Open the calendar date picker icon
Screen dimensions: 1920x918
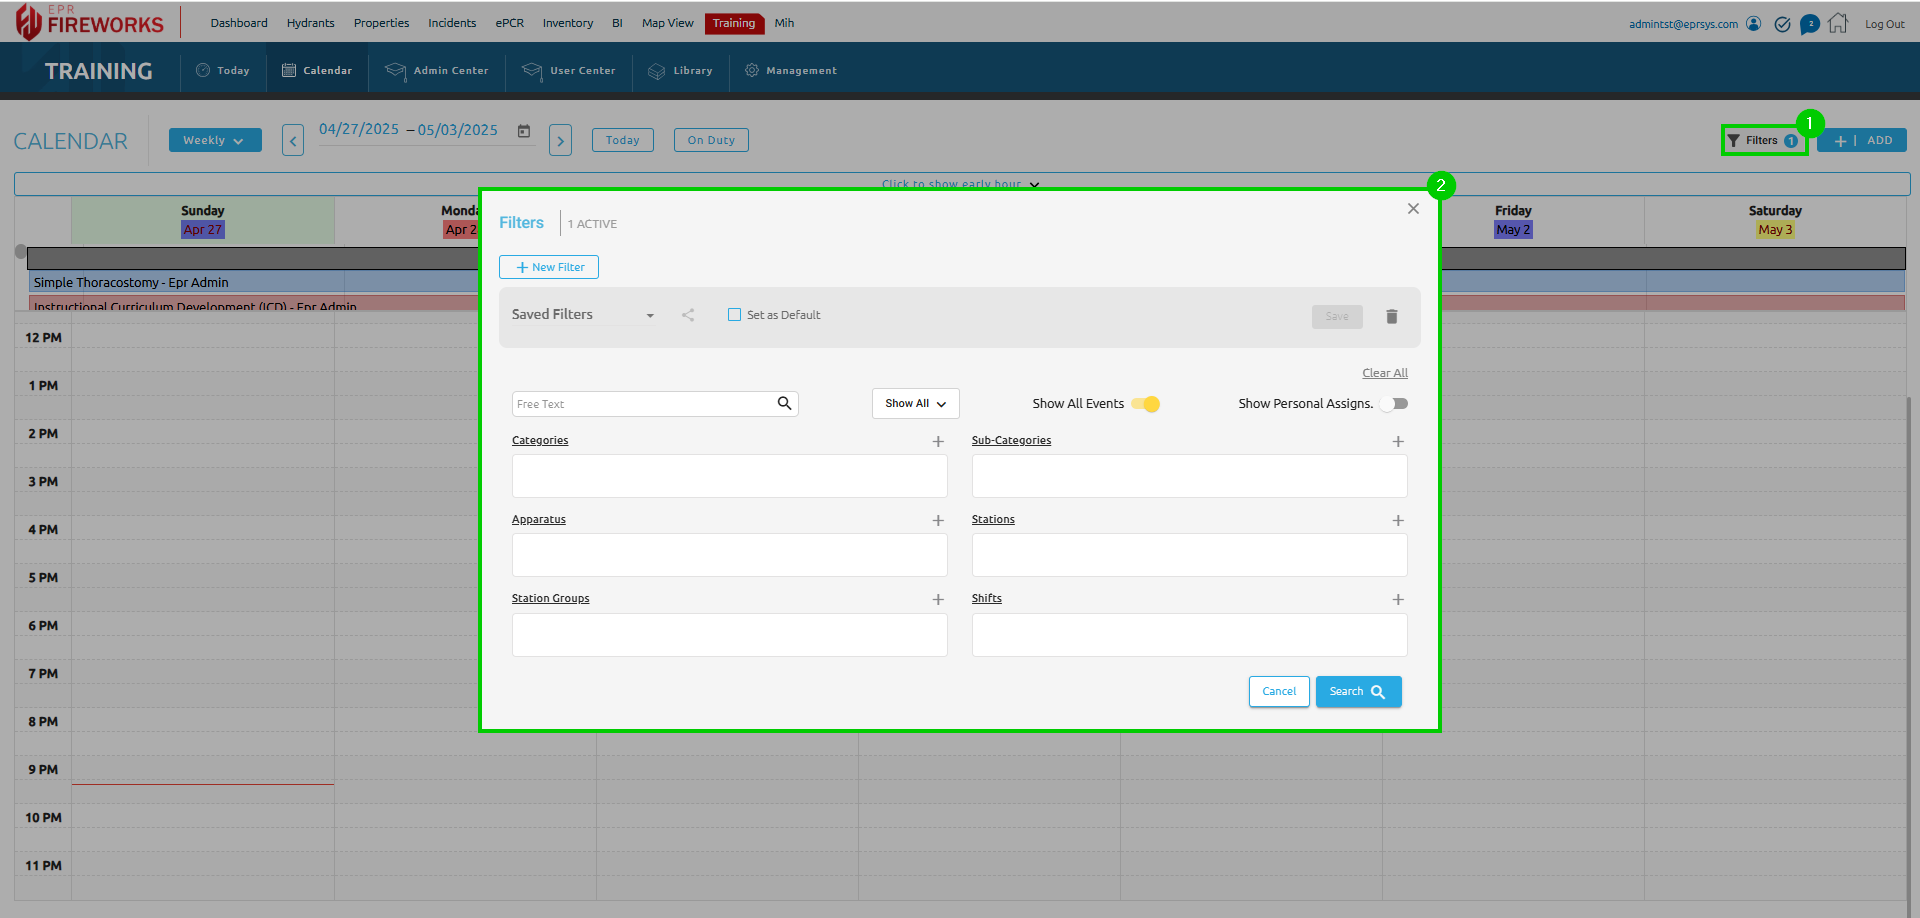pyautogui.click(x=524, y=131)
